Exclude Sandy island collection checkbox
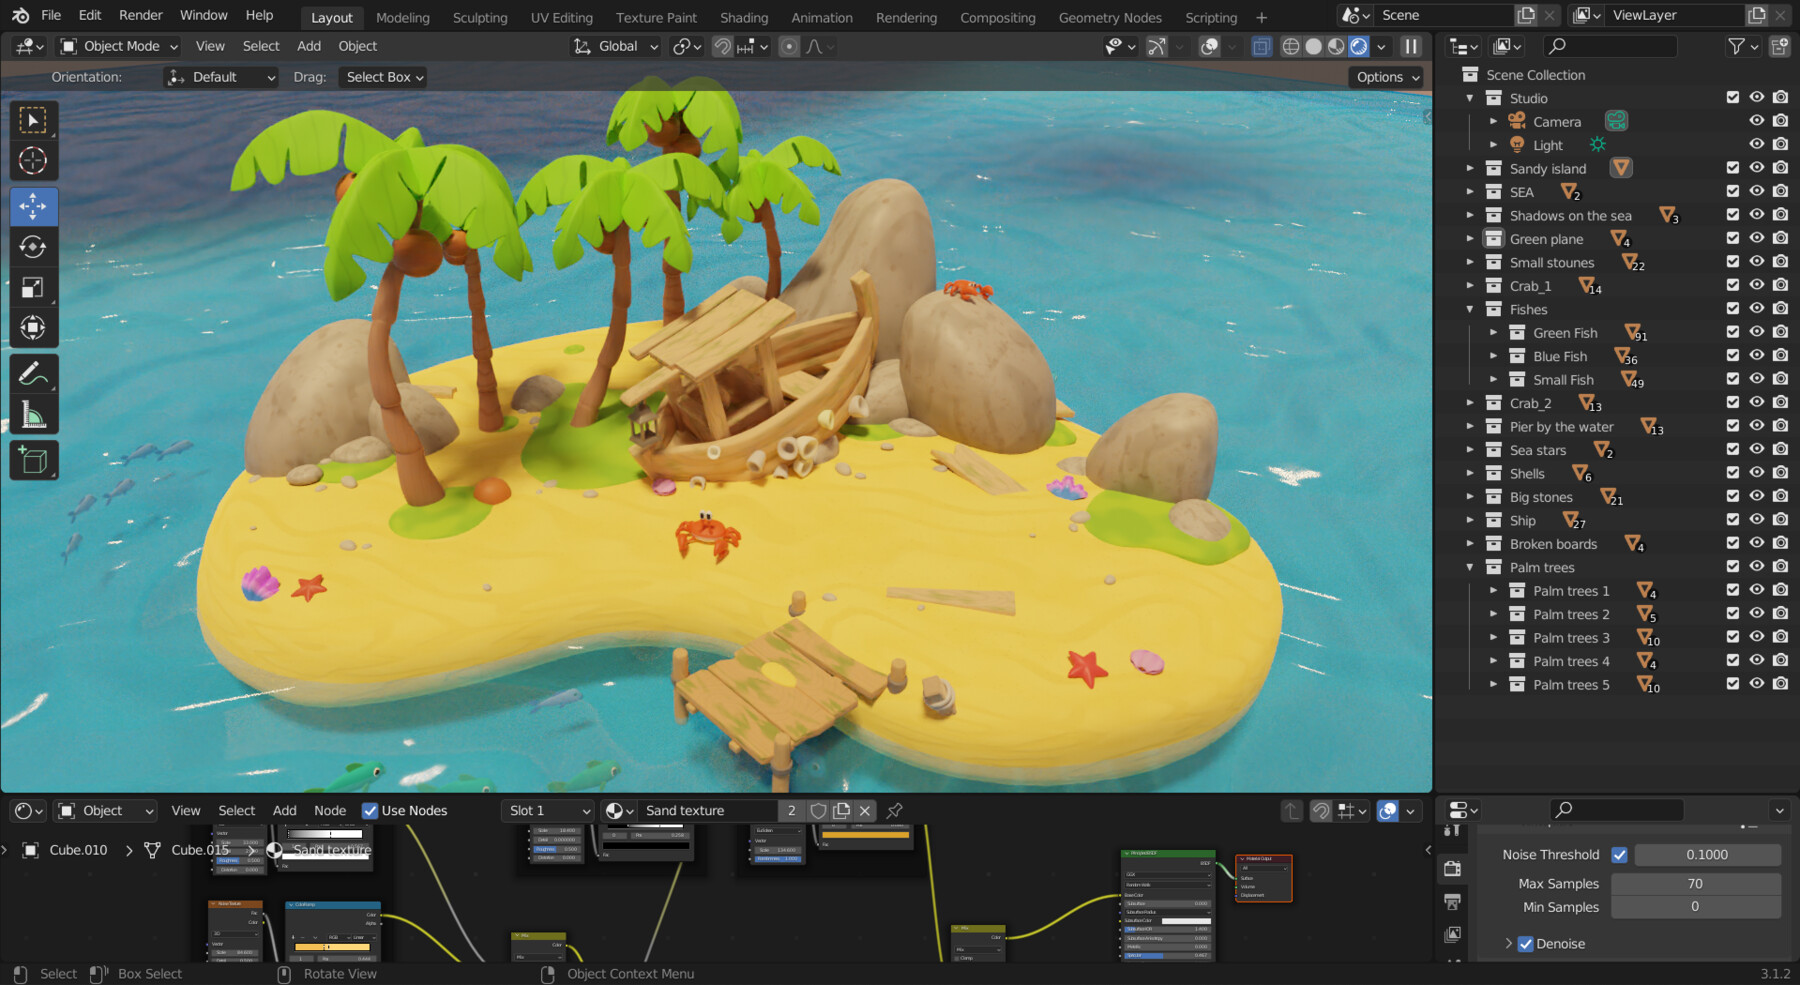 click(x=1733, y=168)
